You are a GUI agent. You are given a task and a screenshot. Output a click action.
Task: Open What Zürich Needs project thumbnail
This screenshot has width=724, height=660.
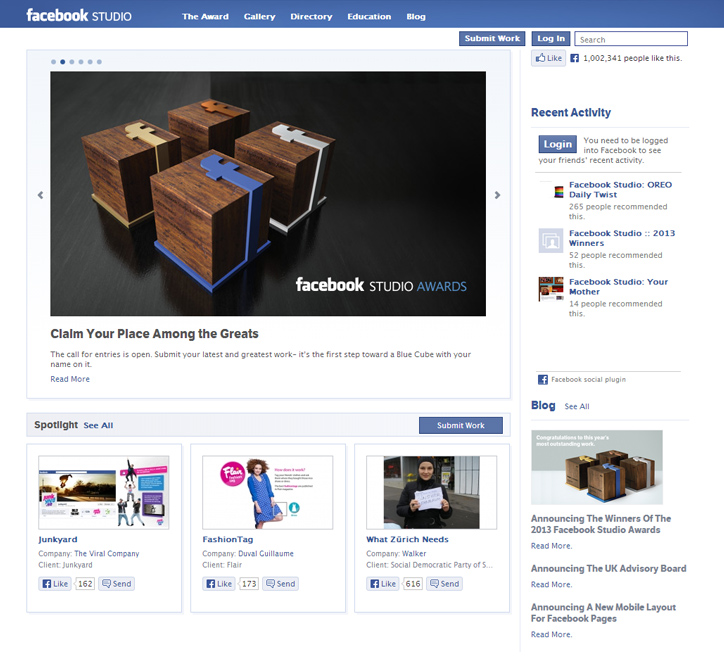(x=432, y=492)
